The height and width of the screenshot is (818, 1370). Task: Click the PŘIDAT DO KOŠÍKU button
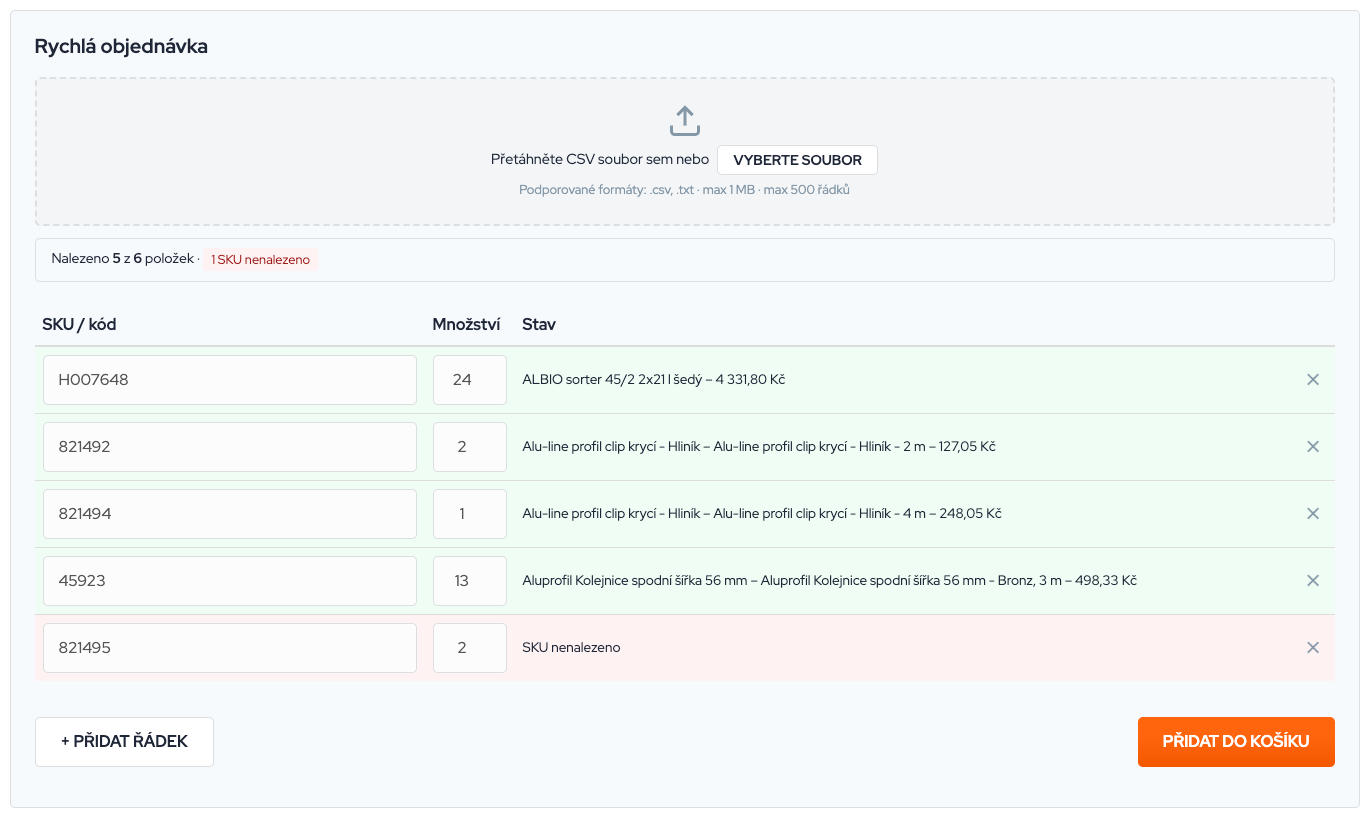(x=1235, y=742)
